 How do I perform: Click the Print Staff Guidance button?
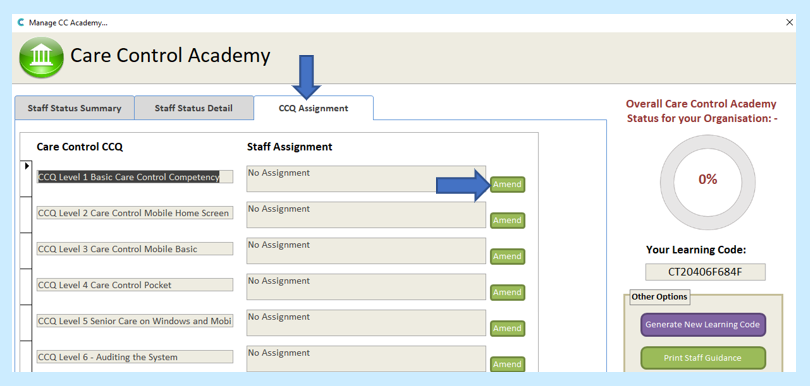703,358
